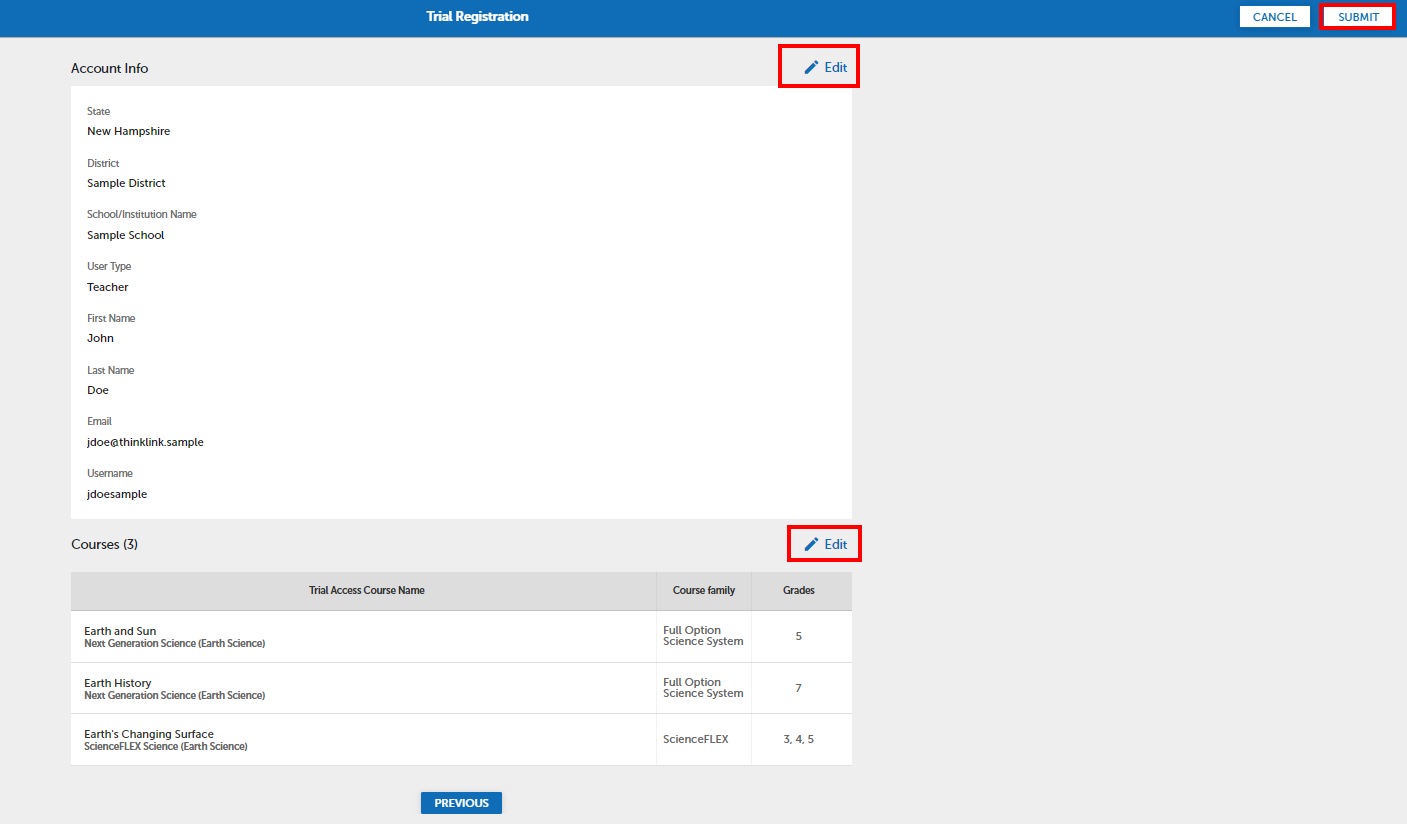Cancel the trial registration
1407x824 pixels.
[1274, 16]
